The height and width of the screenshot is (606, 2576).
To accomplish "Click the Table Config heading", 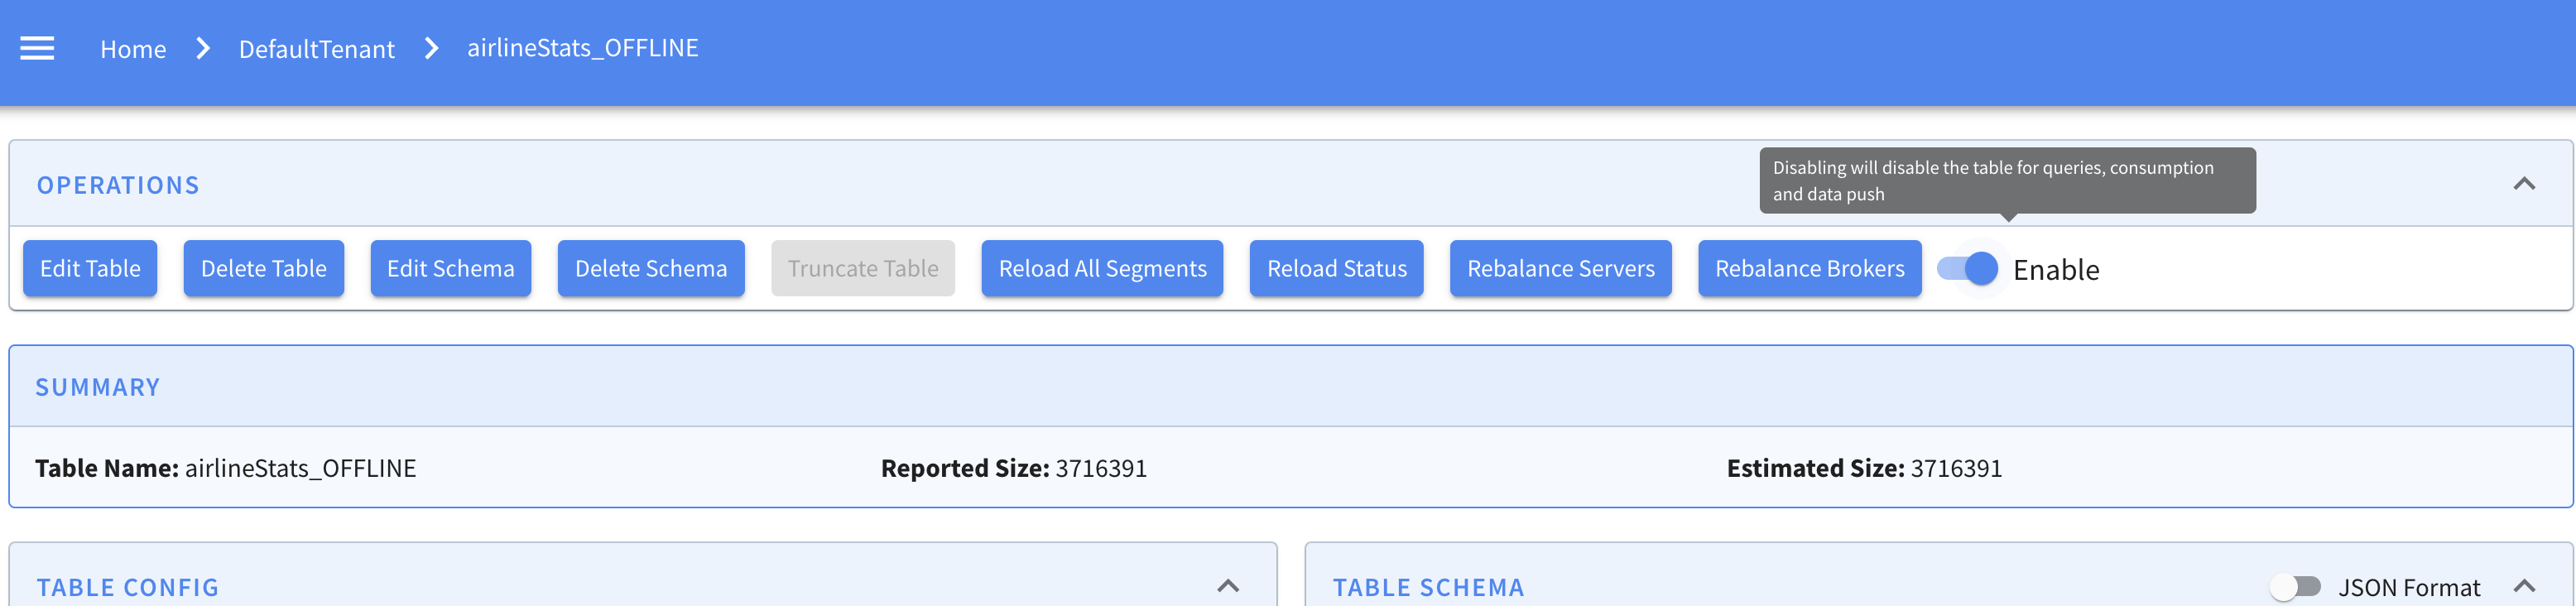I will pos(128,588).
